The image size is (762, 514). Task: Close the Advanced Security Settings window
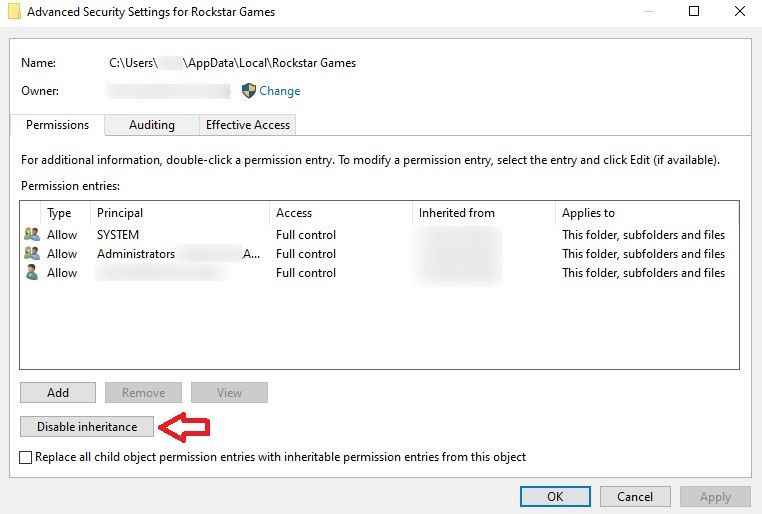740,12
